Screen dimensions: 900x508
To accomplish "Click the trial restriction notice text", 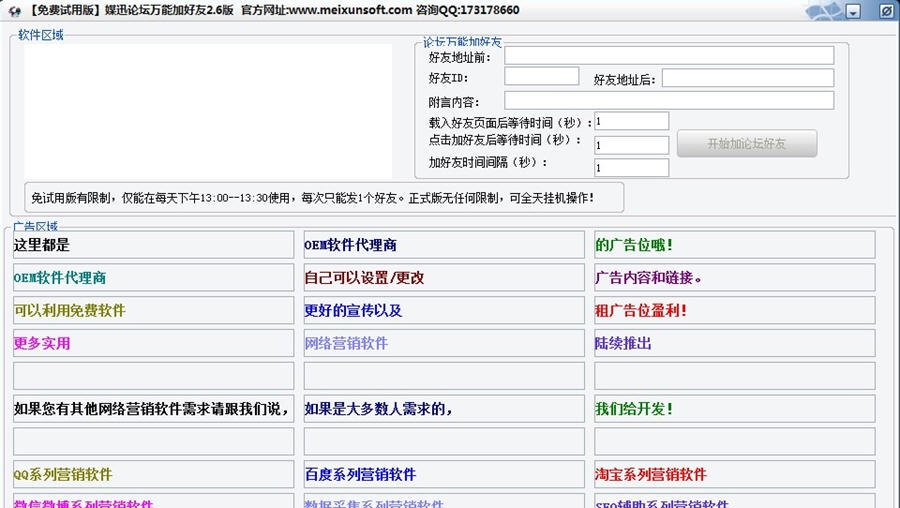I will 312,198.
